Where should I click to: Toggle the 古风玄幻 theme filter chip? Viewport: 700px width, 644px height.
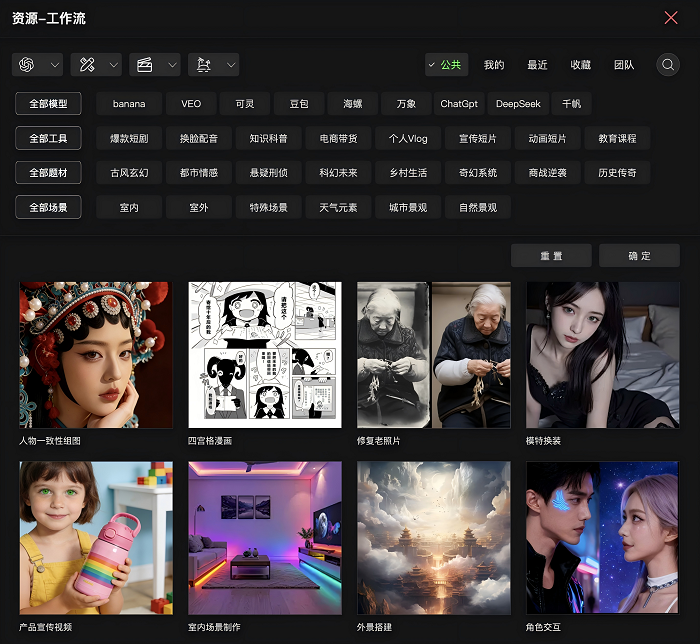coord(129,173)
